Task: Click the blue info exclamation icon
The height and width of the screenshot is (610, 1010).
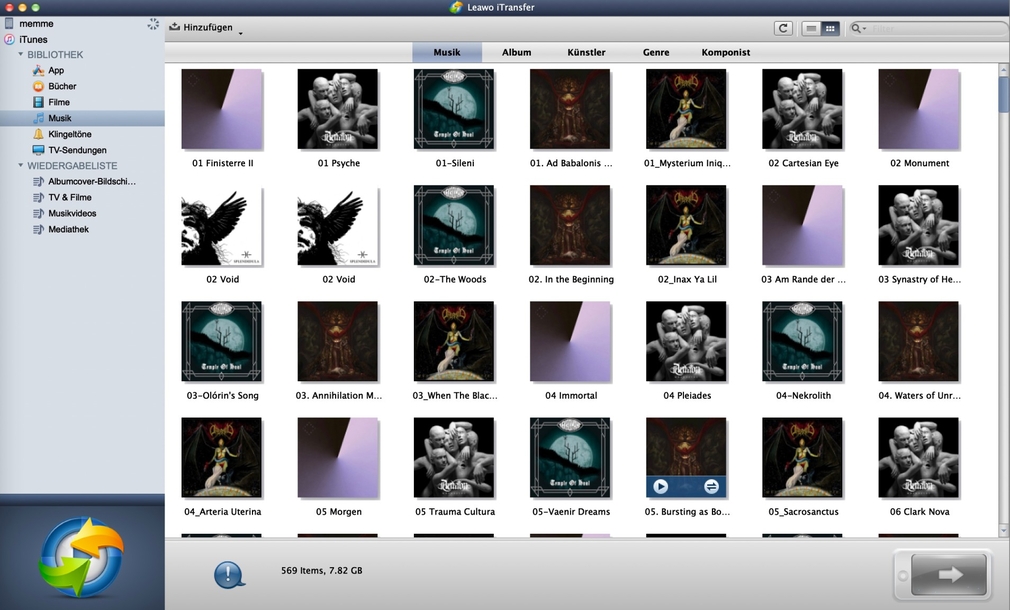Action: pos(229,574)
